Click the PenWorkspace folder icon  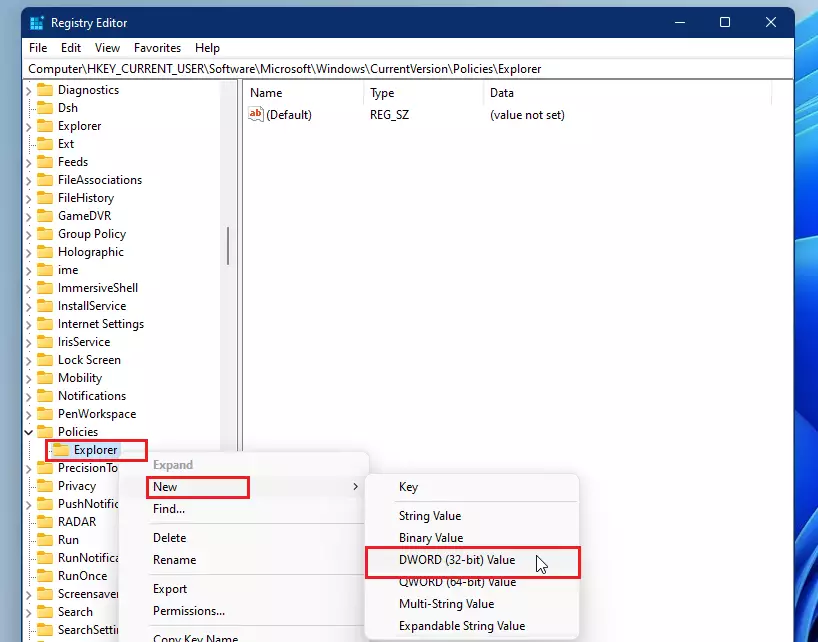point(45,414)
